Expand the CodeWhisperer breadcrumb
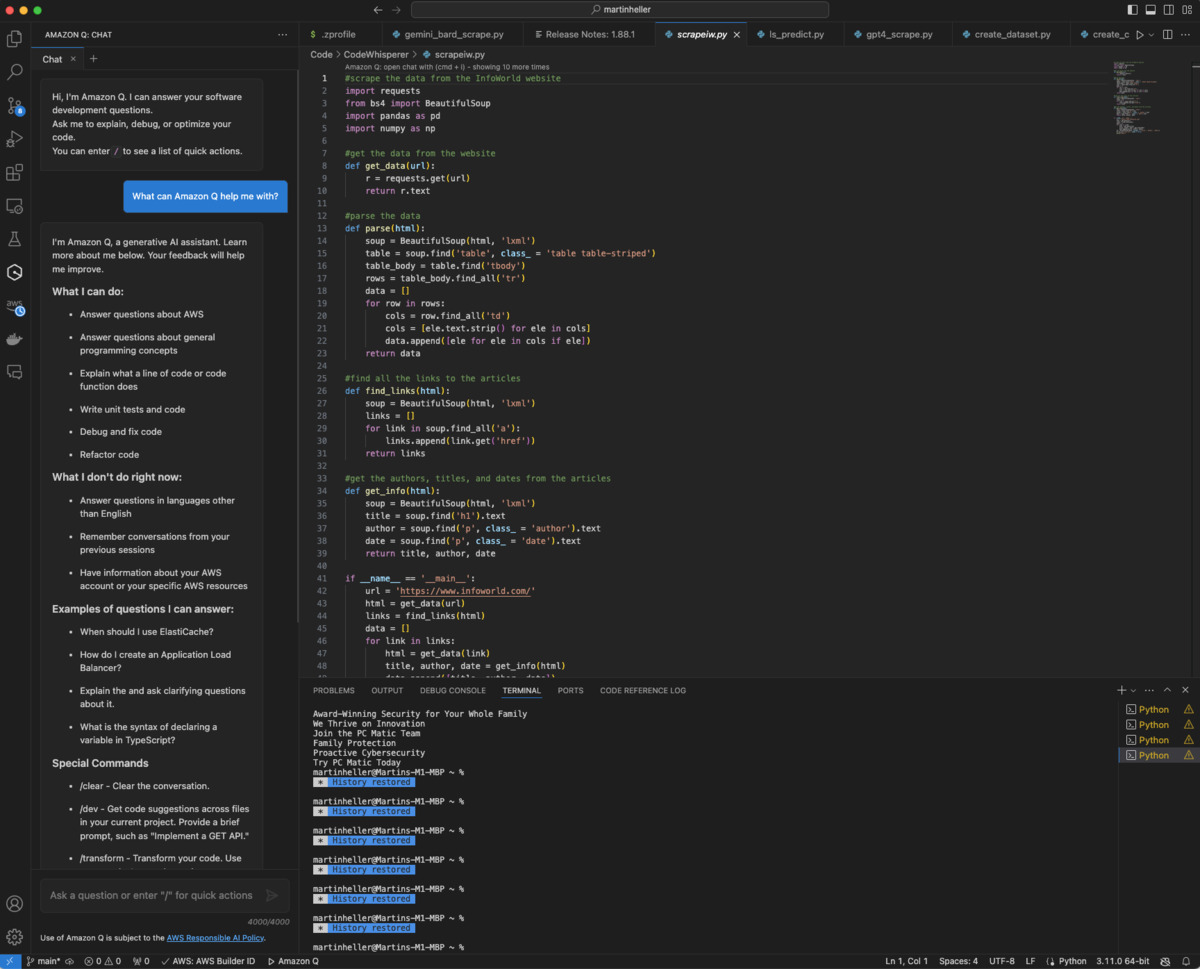Screen dimensions: 1200x969 (x=377, y=54)
